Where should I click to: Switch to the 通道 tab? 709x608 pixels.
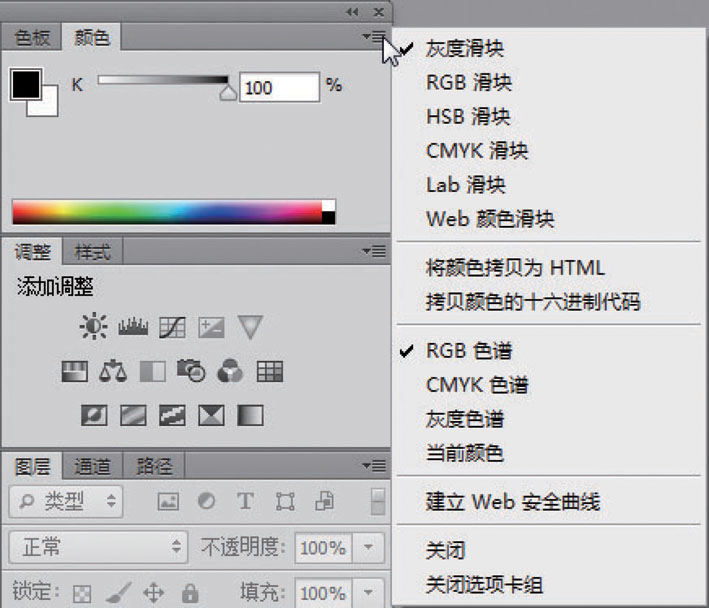[x=92, y=466]
